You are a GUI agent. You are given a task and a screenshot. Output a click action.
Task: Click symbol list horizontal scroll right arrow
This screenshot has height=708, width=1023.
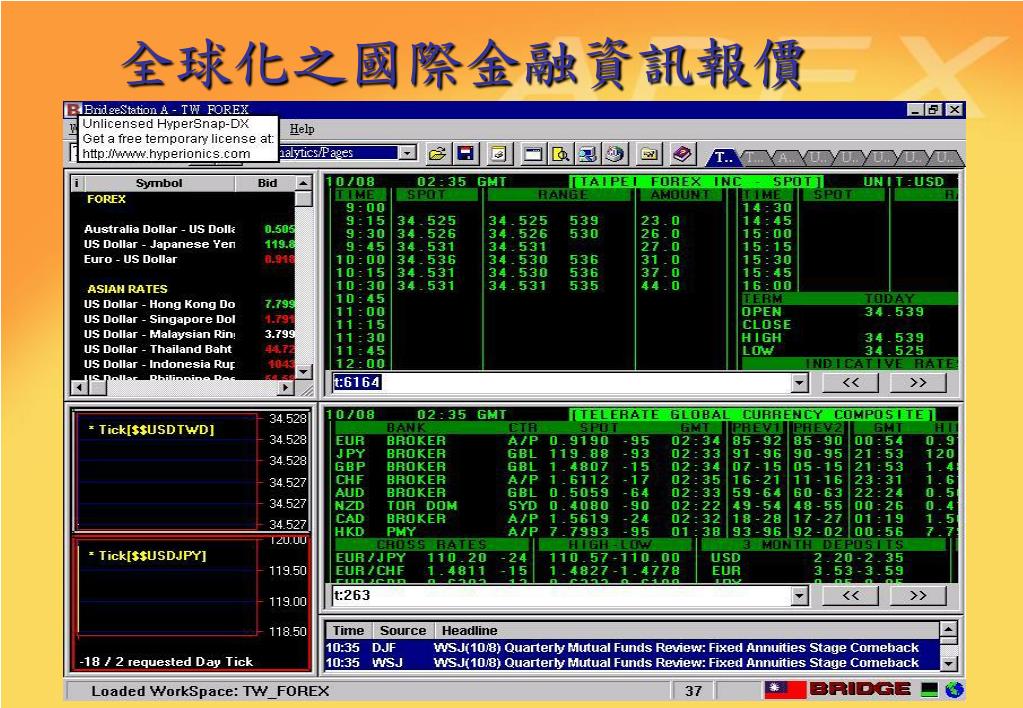[x=286, y=388]
